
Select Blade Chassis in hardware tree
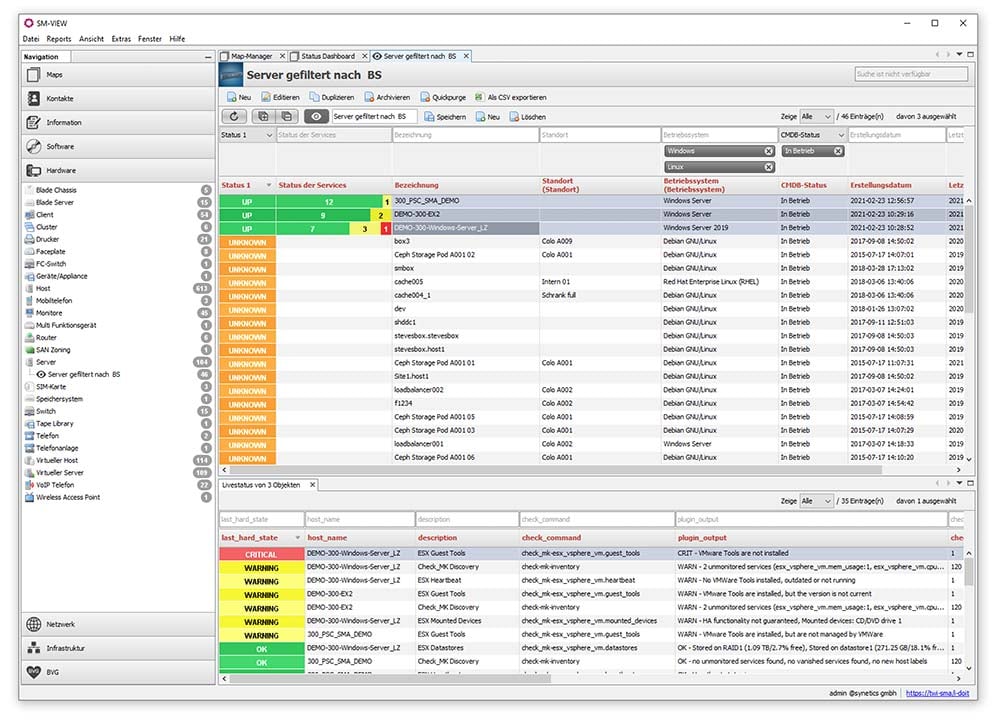pos(56,190)
